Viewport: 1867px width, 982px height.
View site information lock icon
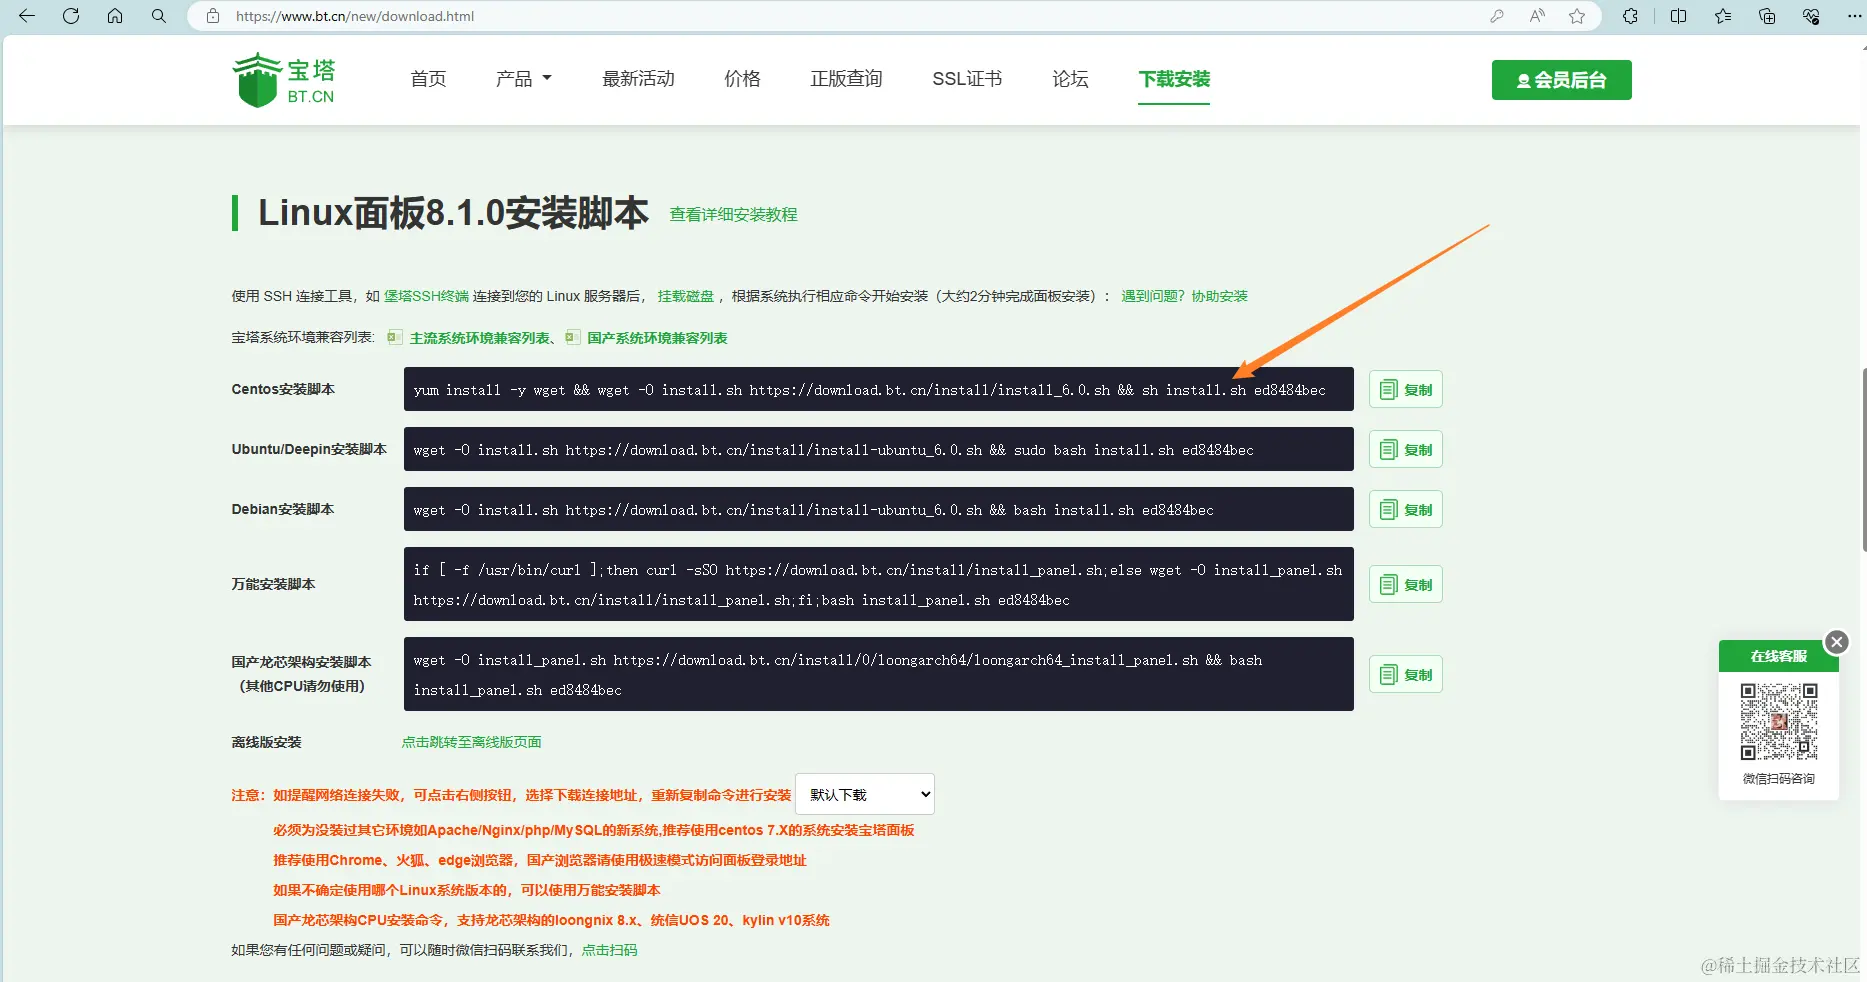tap(212, 16)
